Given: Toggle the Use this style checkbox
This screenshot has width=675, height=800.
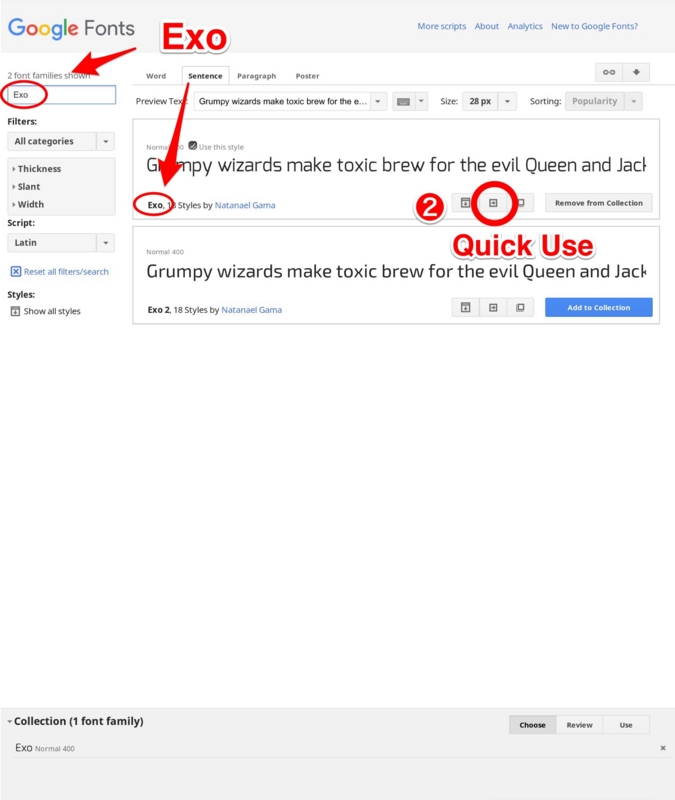Looking at the screenshot, I should [192, 146].
